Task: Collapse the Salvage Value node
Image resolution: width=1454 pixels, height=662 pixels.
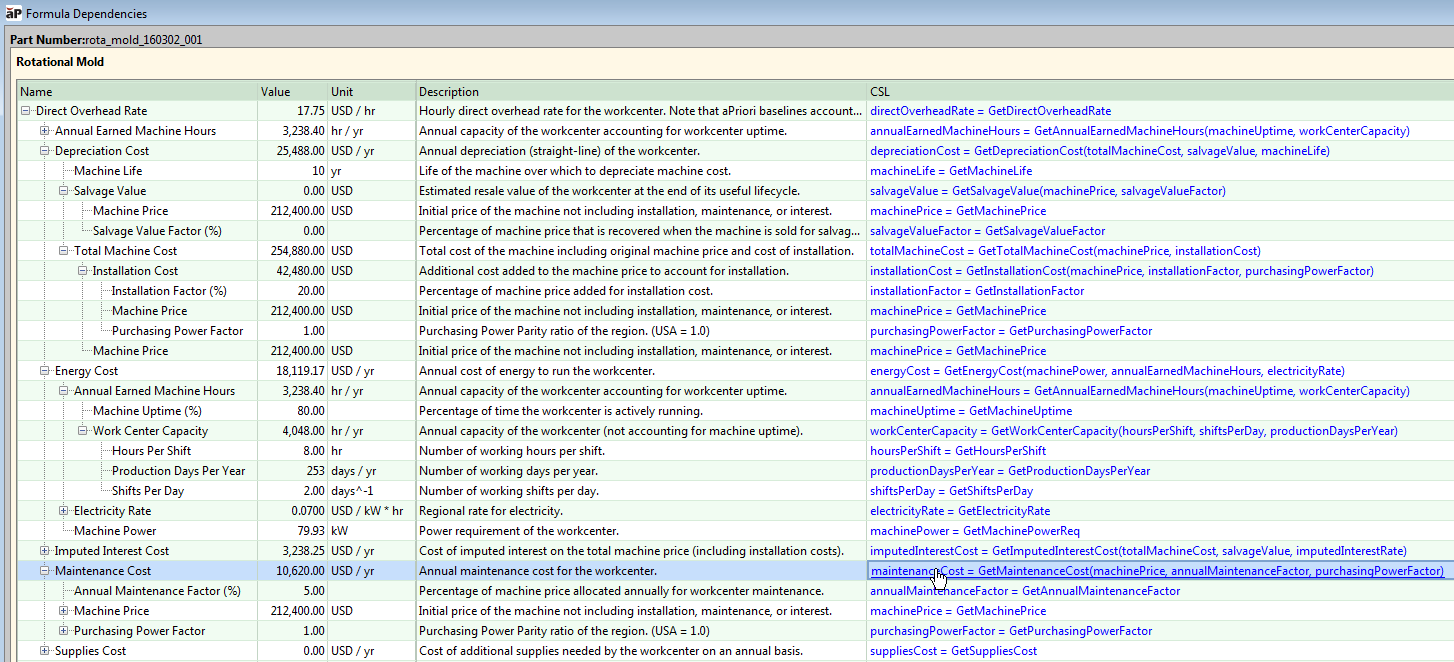Action: tap(63, 191)
